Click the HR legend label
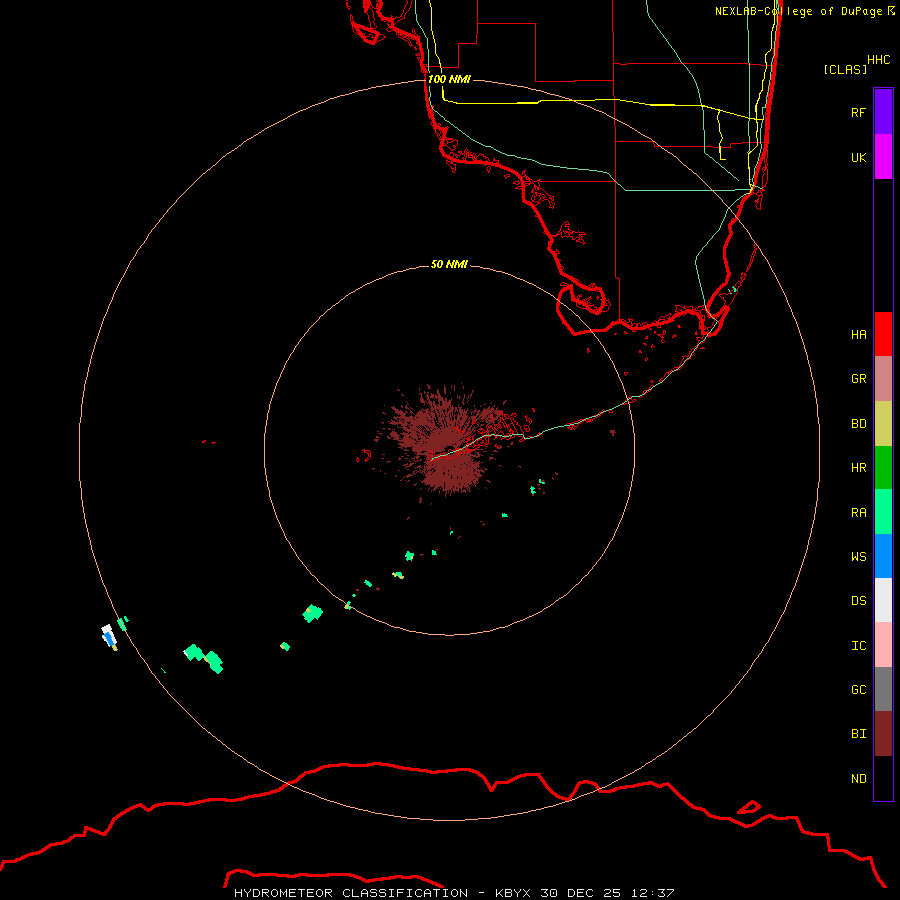Image resolution: width=900 pixels, height=900 pixels. point(858,468)
